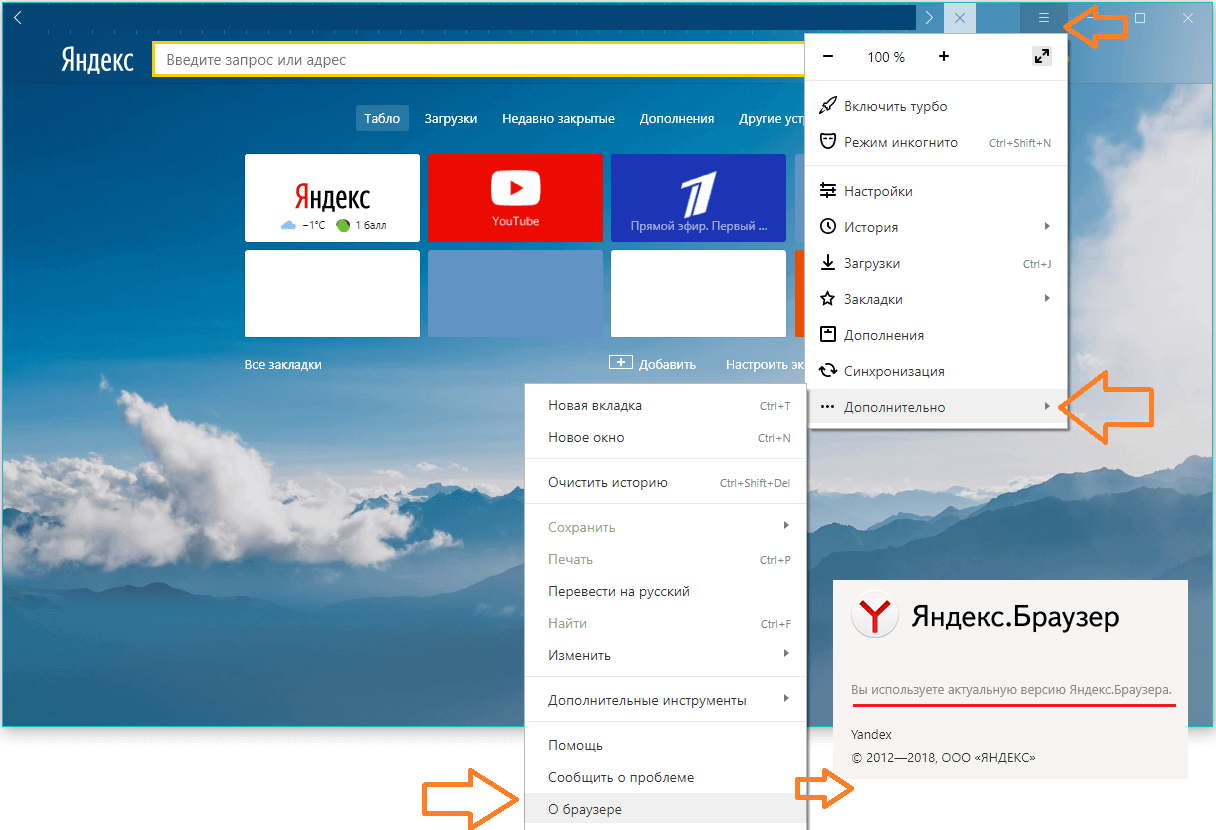Click the Загрузки download arrow icon in menu
Viewport: 1216px width, 830px height.
[828, 263]
